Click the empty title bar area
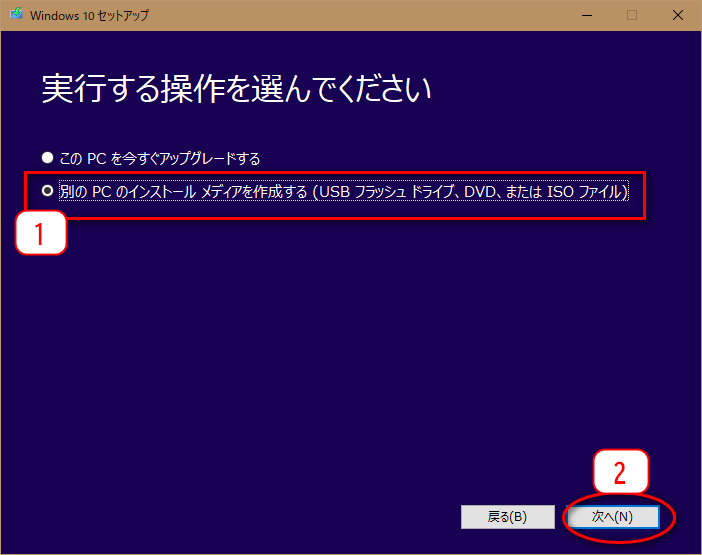Image resolution: width=702 pixels, height=555 pixels. (350, 15)
